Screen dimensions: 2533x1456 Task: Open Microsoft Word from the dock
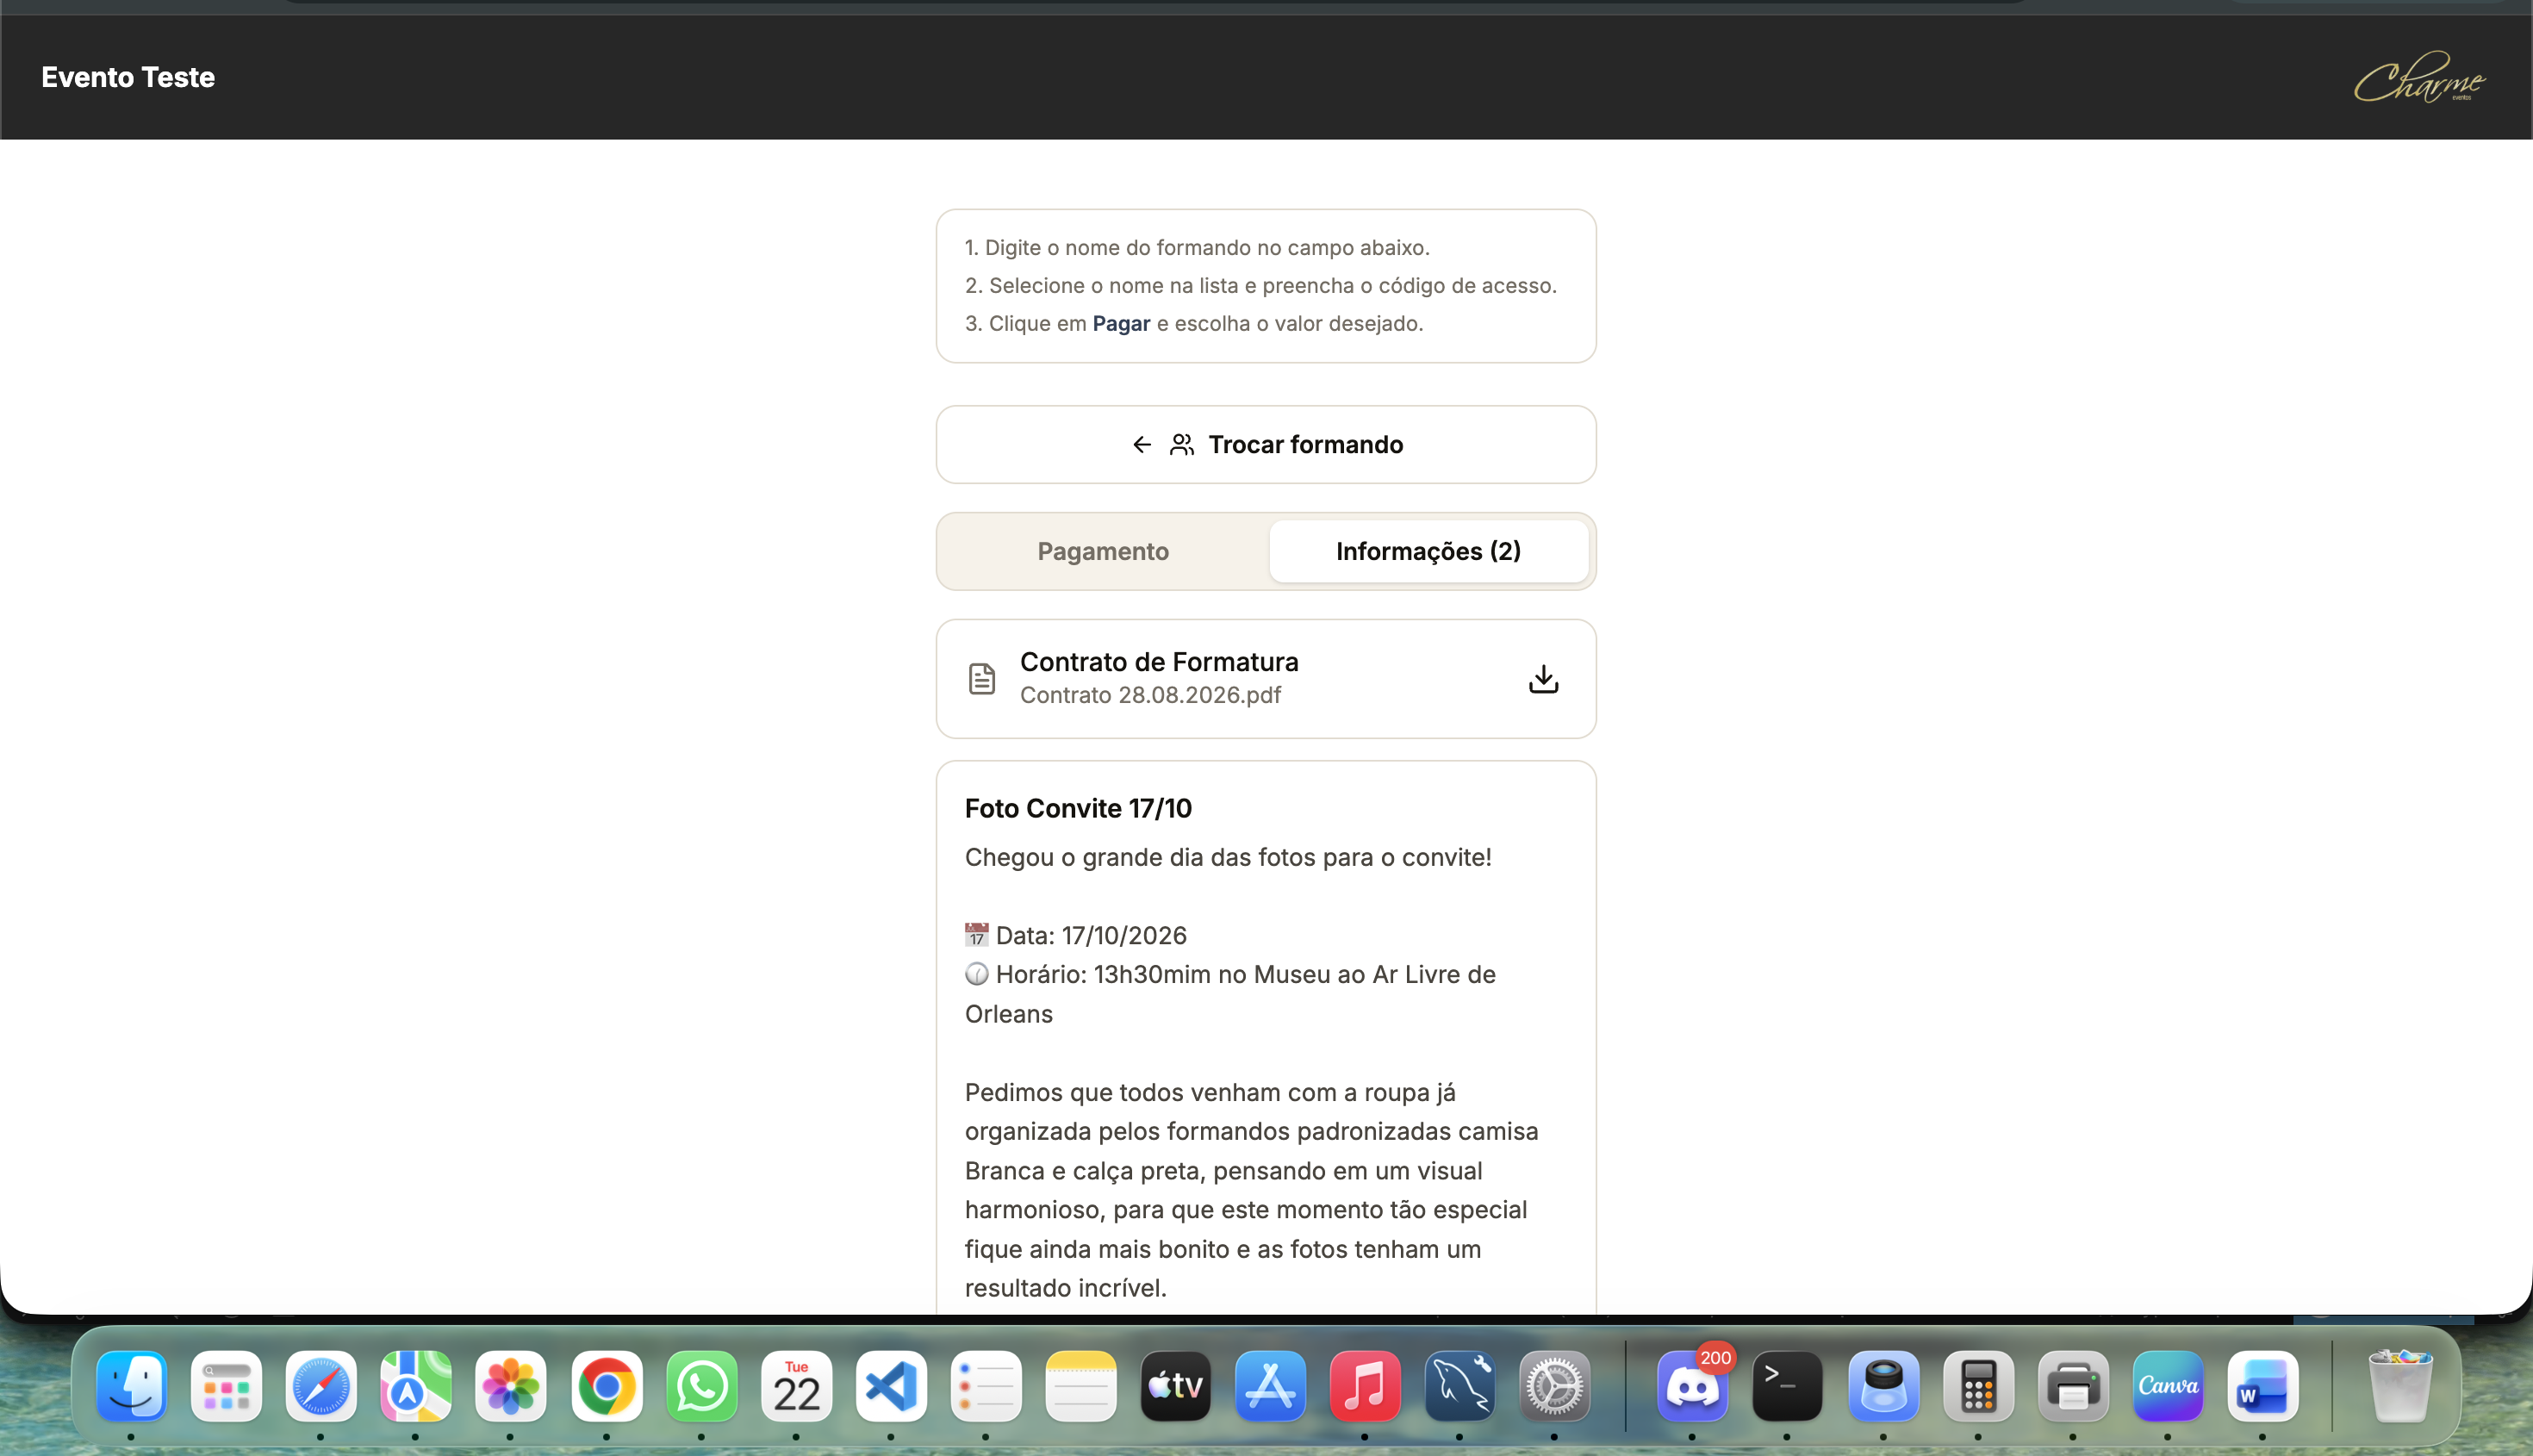click(x=2263, y=1386)
